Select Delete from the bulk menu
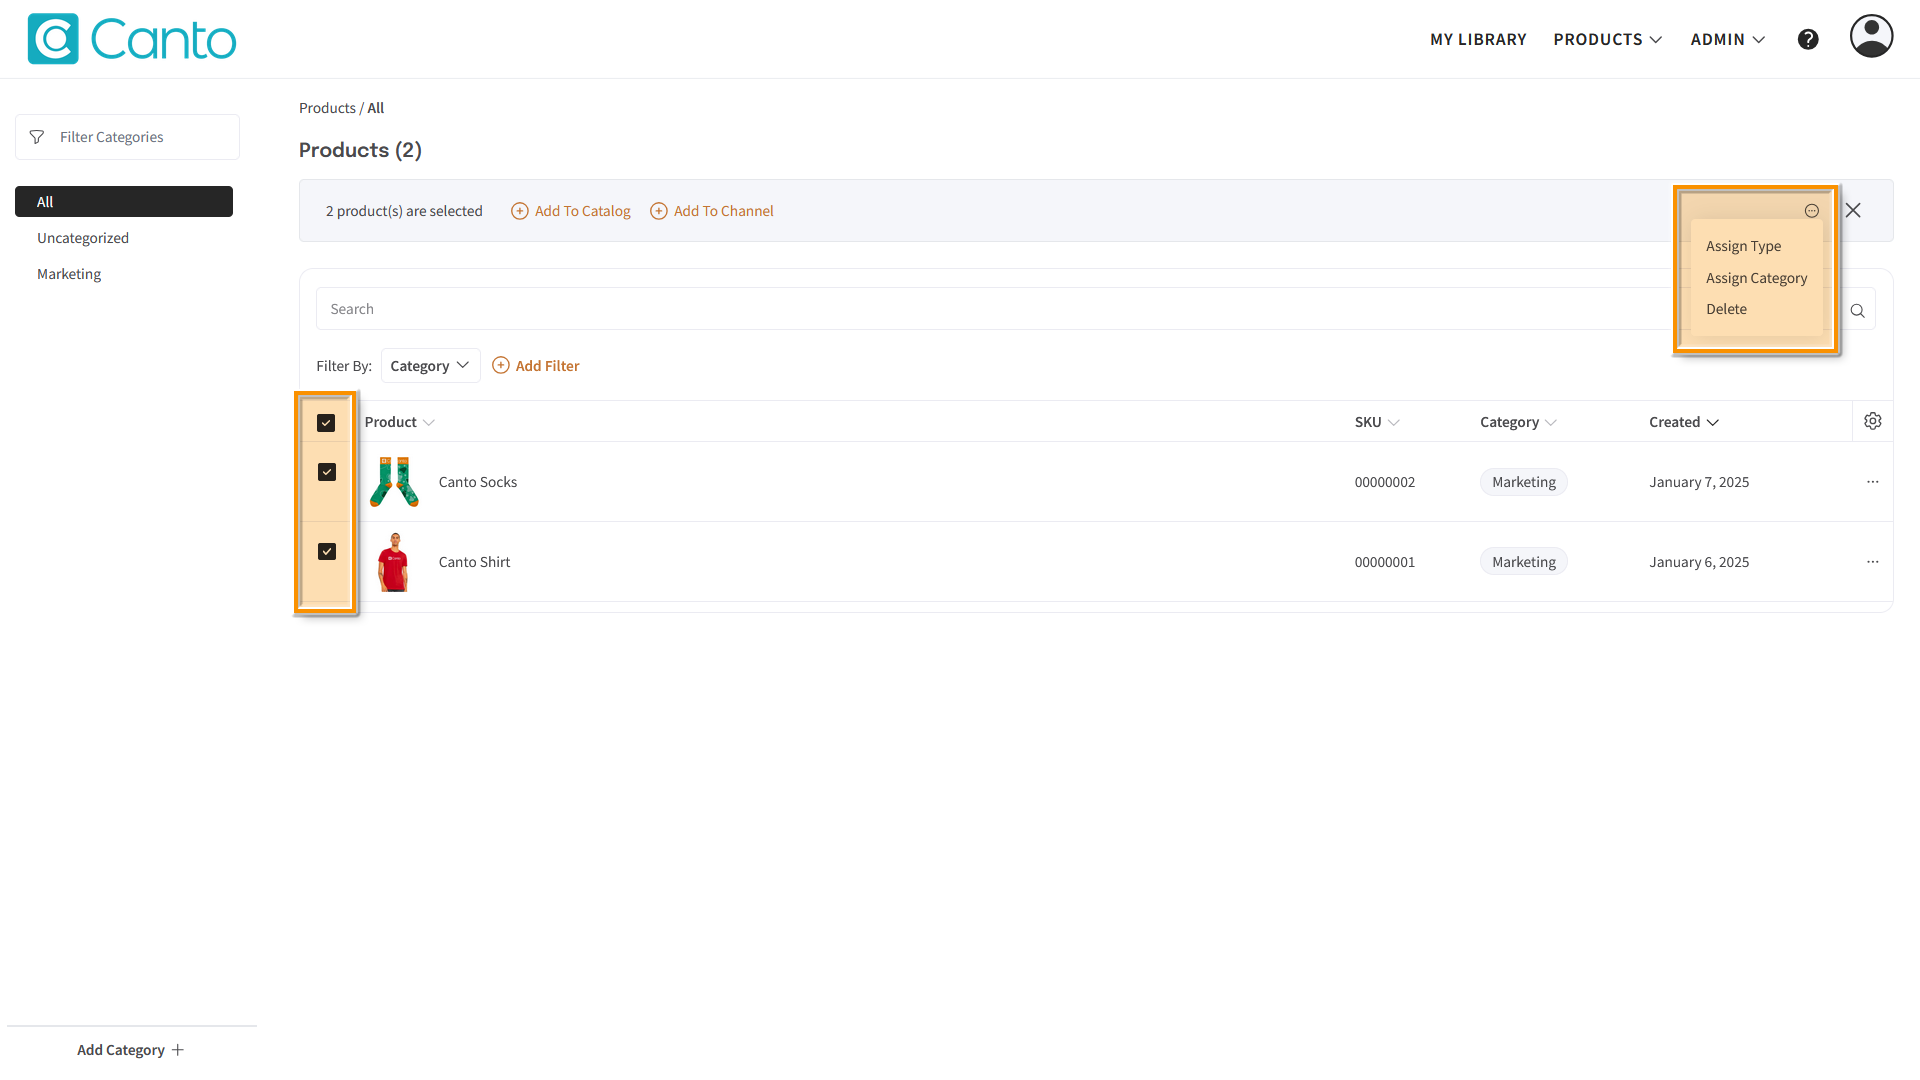 1726,309
